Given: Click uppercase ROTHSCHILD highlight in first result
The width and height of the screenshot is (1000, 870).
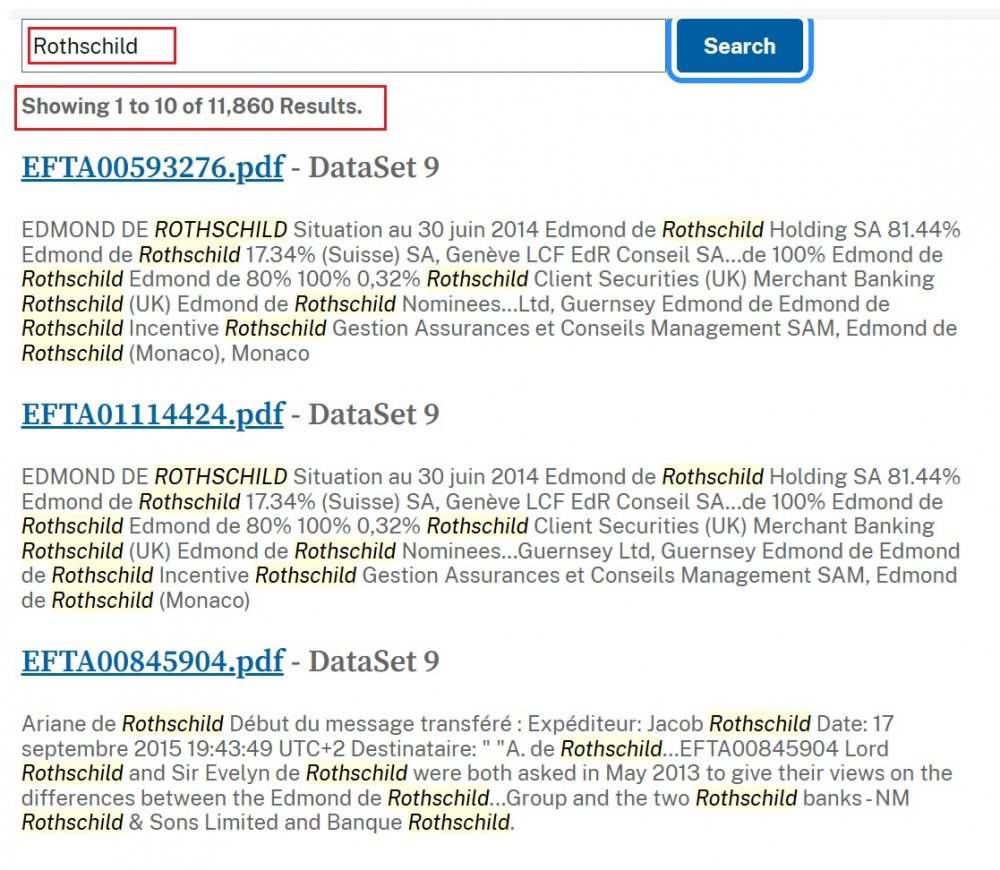Looking at the screenshot, I should 220,229.
